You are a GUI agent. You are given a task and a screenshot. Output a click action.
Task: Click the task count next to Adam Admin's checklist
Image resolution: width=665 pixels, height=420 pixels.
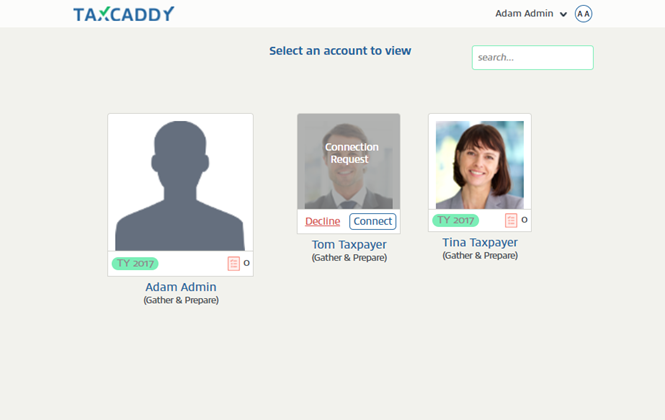tap(246, 263)
